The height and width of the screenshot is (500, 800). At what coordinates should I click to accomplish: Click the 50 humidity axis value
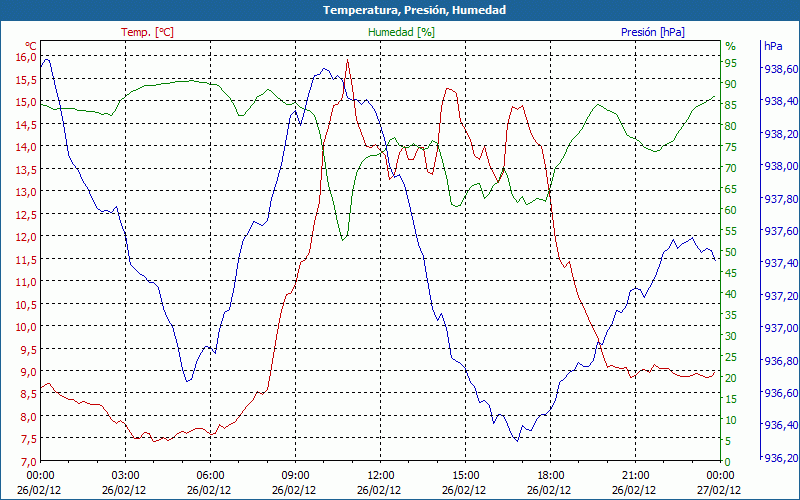(x=731, y=252)
